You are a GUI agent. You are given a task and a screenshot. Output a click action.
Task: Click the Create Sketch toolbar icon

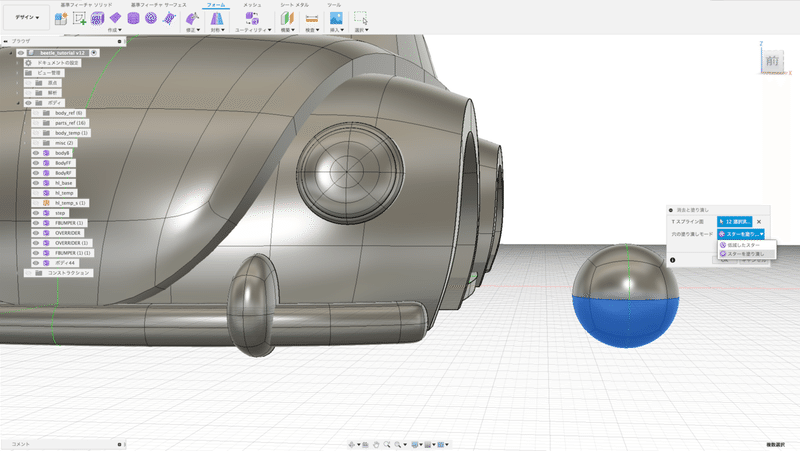80,18
